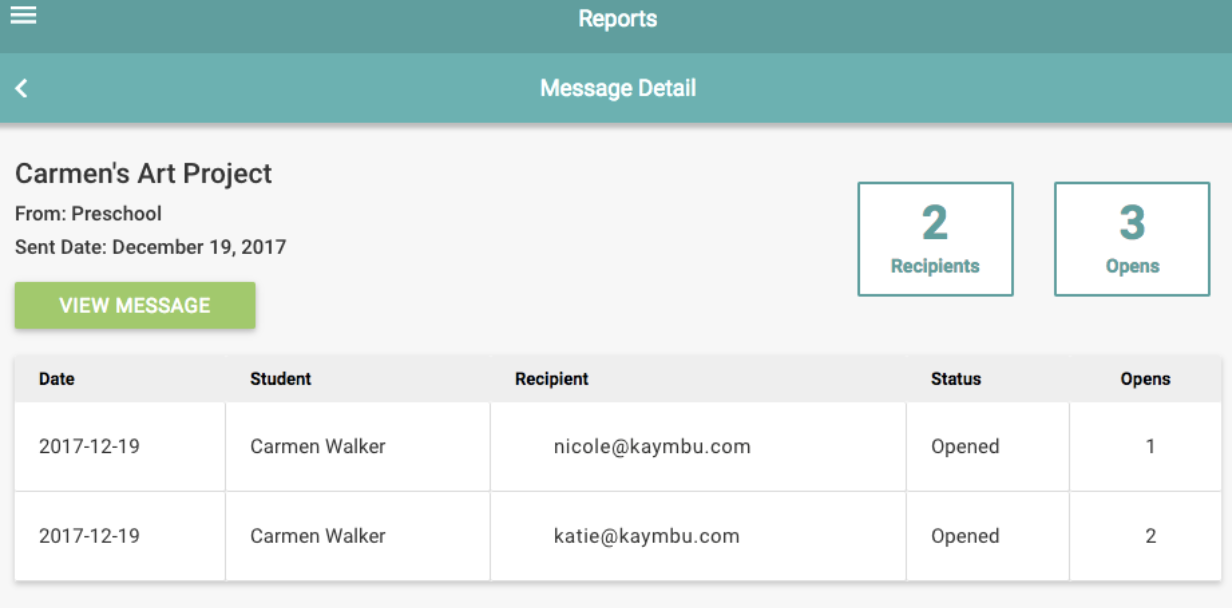Click the Reports title in the top bar
The height and width of the screenshot is (608, 1232).
(617, 19)
